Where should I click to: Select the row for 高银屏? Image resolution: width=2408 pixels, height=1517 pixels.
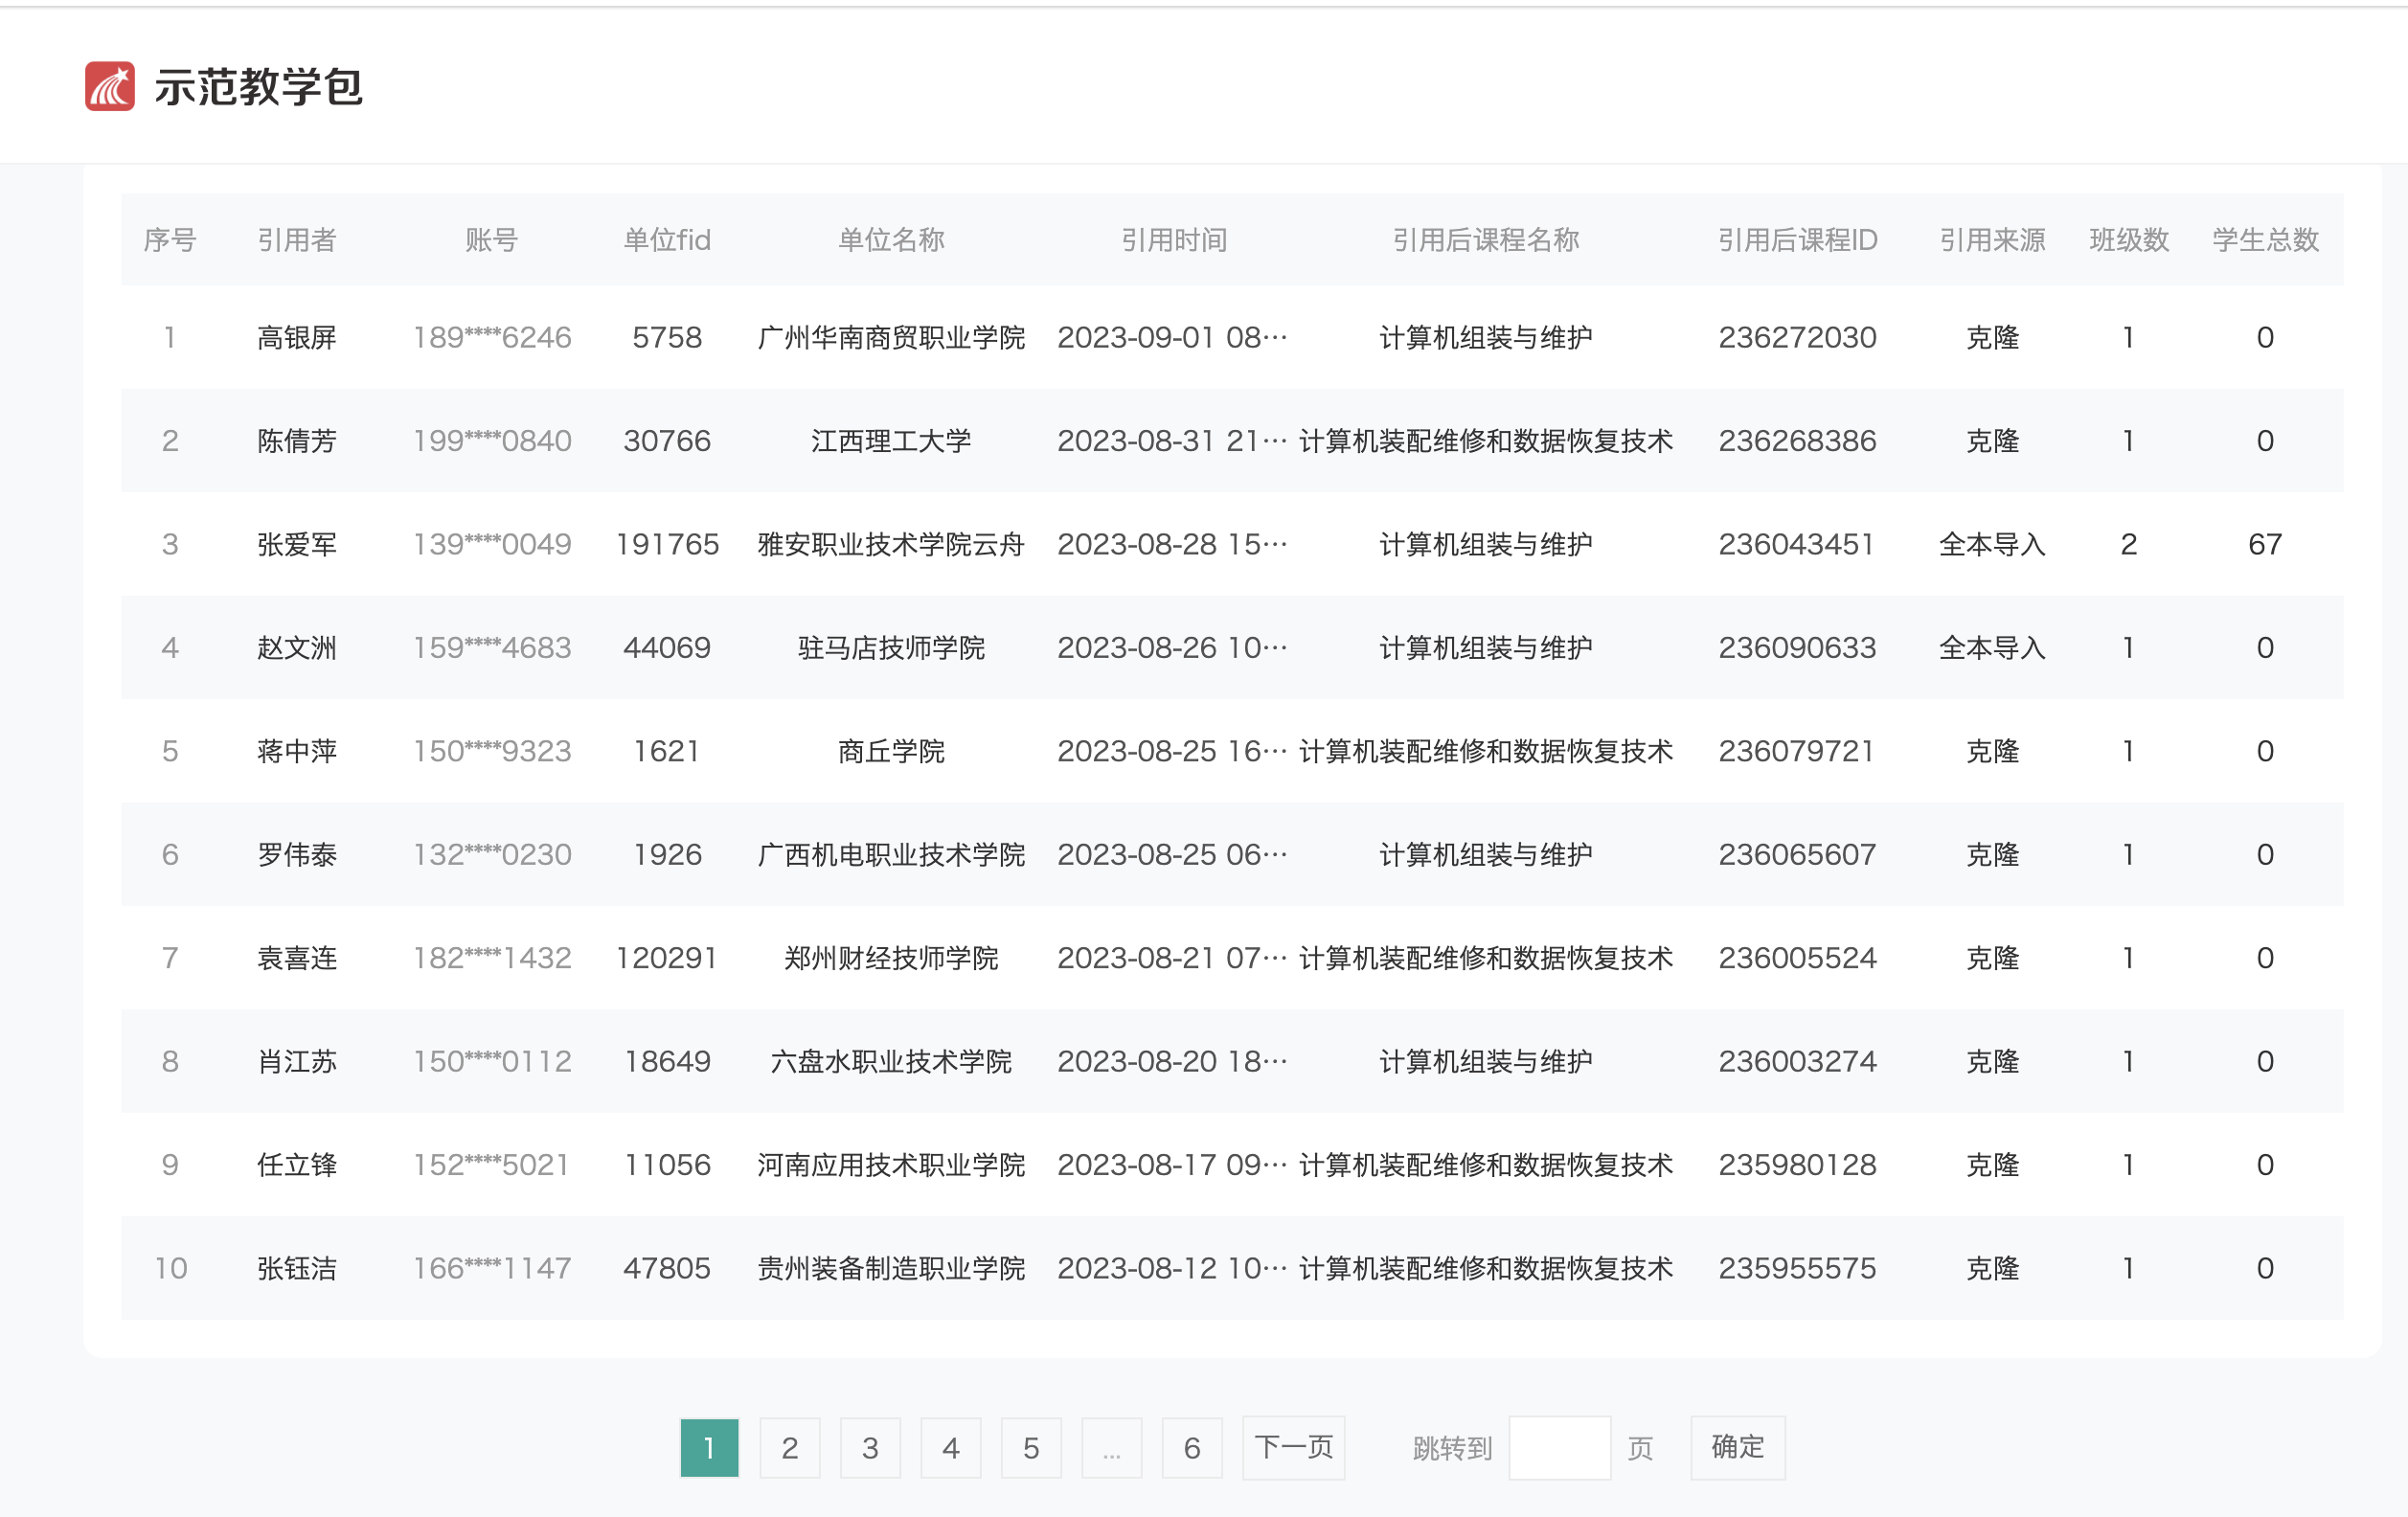pyautogui.click(x=297, y=337)
